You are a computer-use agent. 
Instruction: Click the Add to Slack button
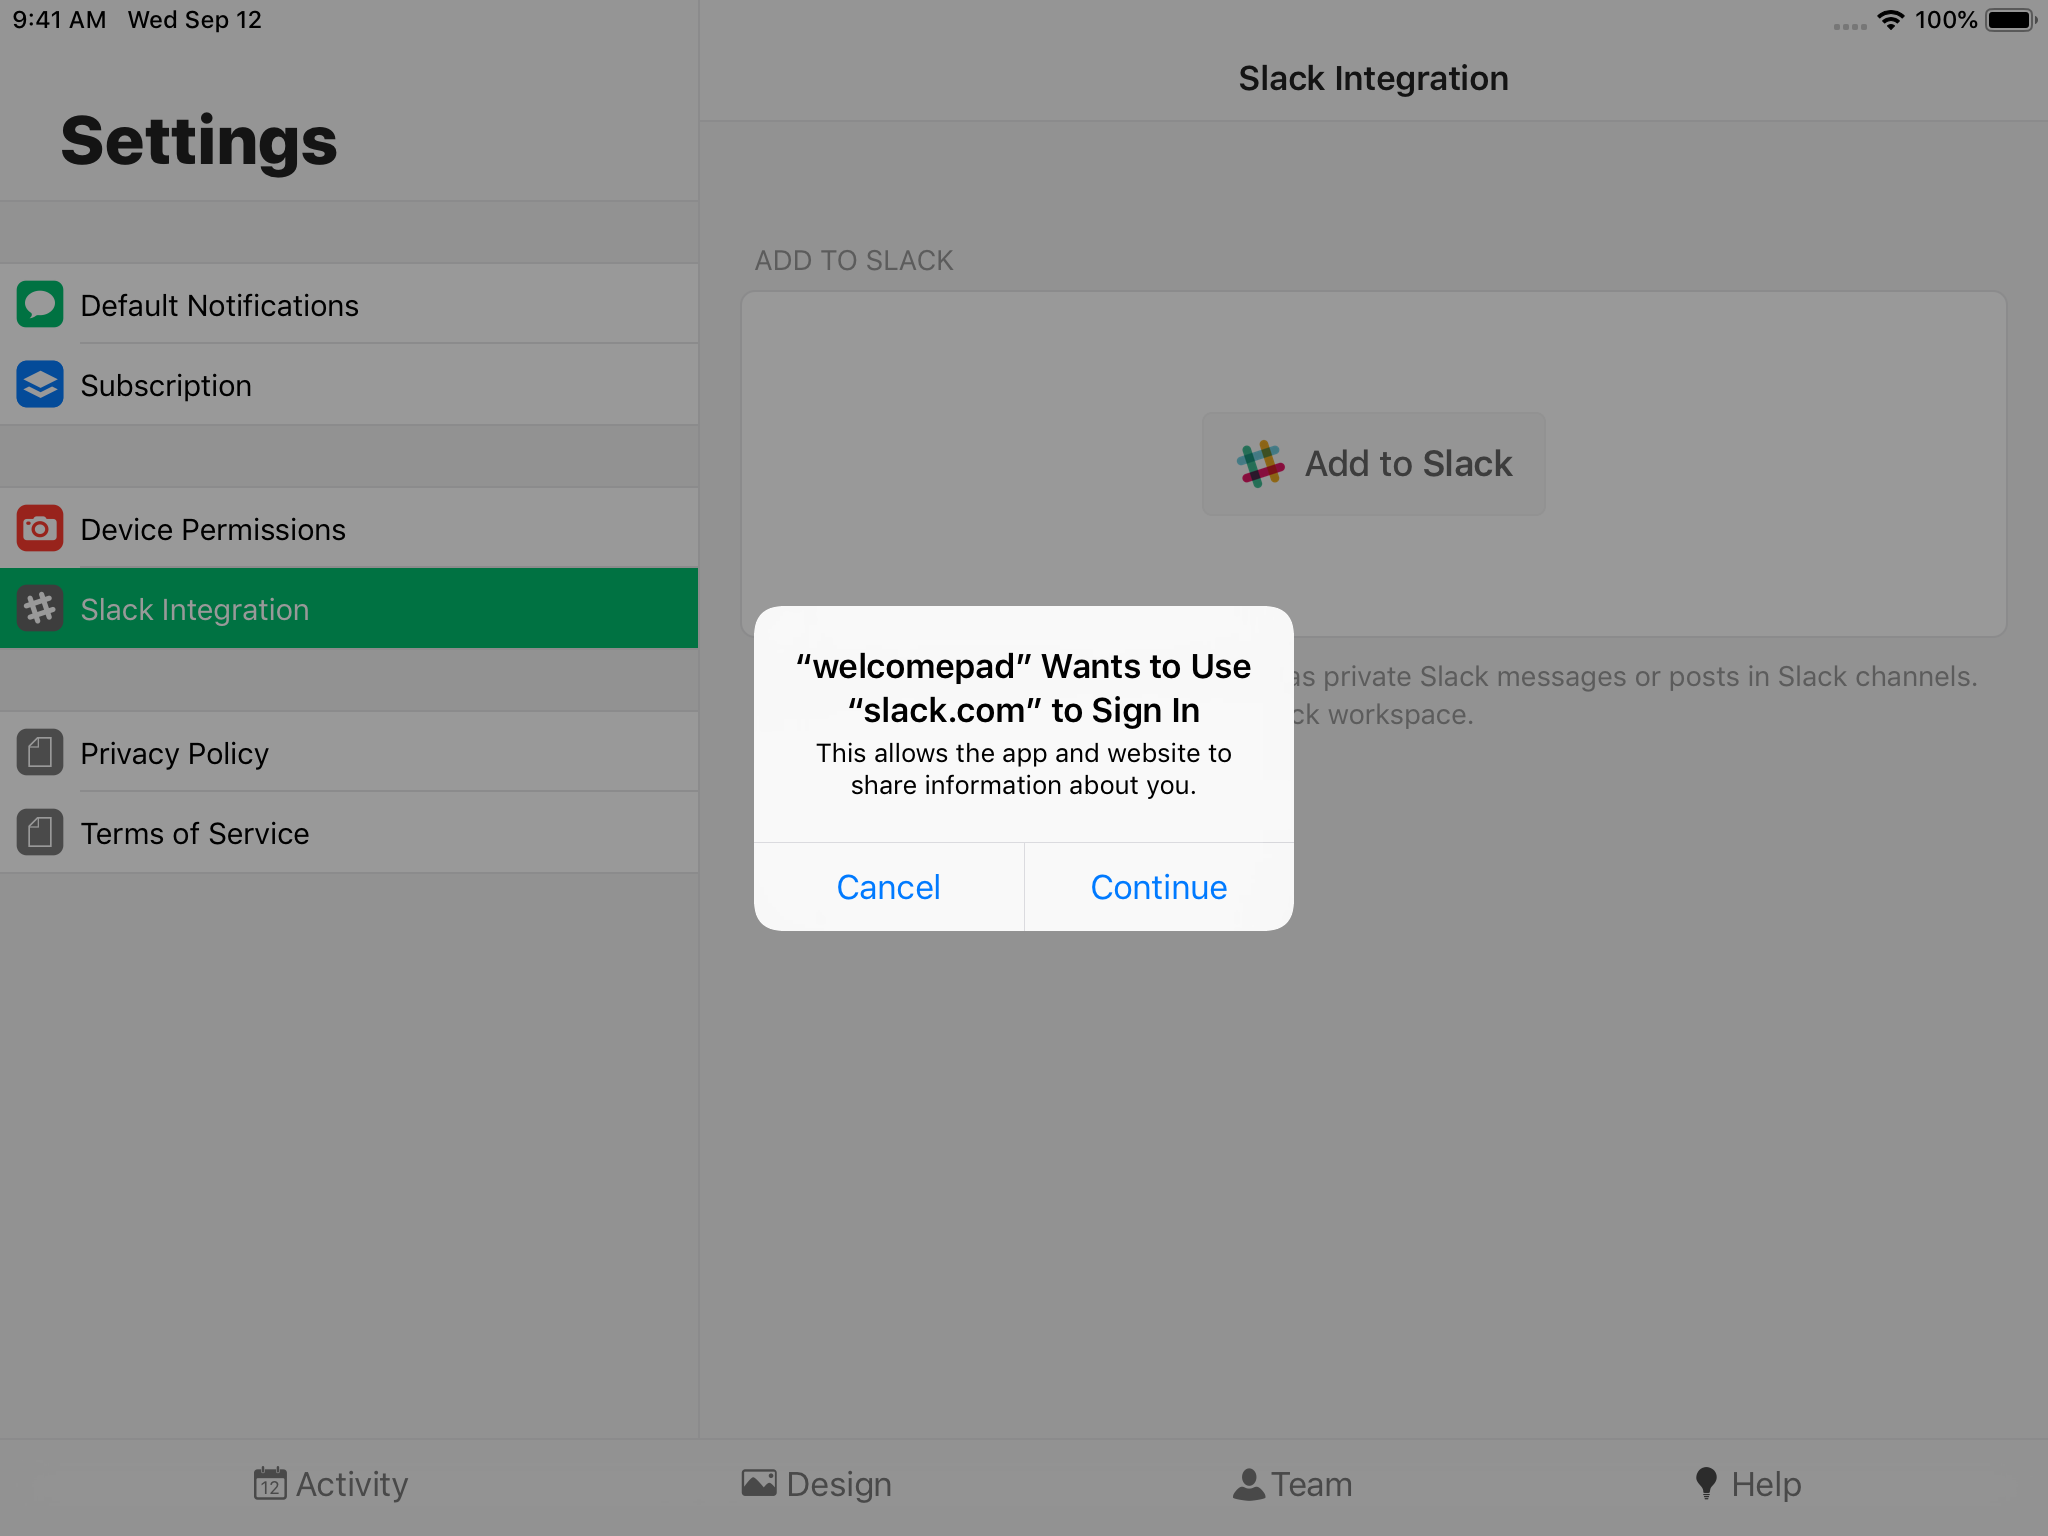[1373, 464]
